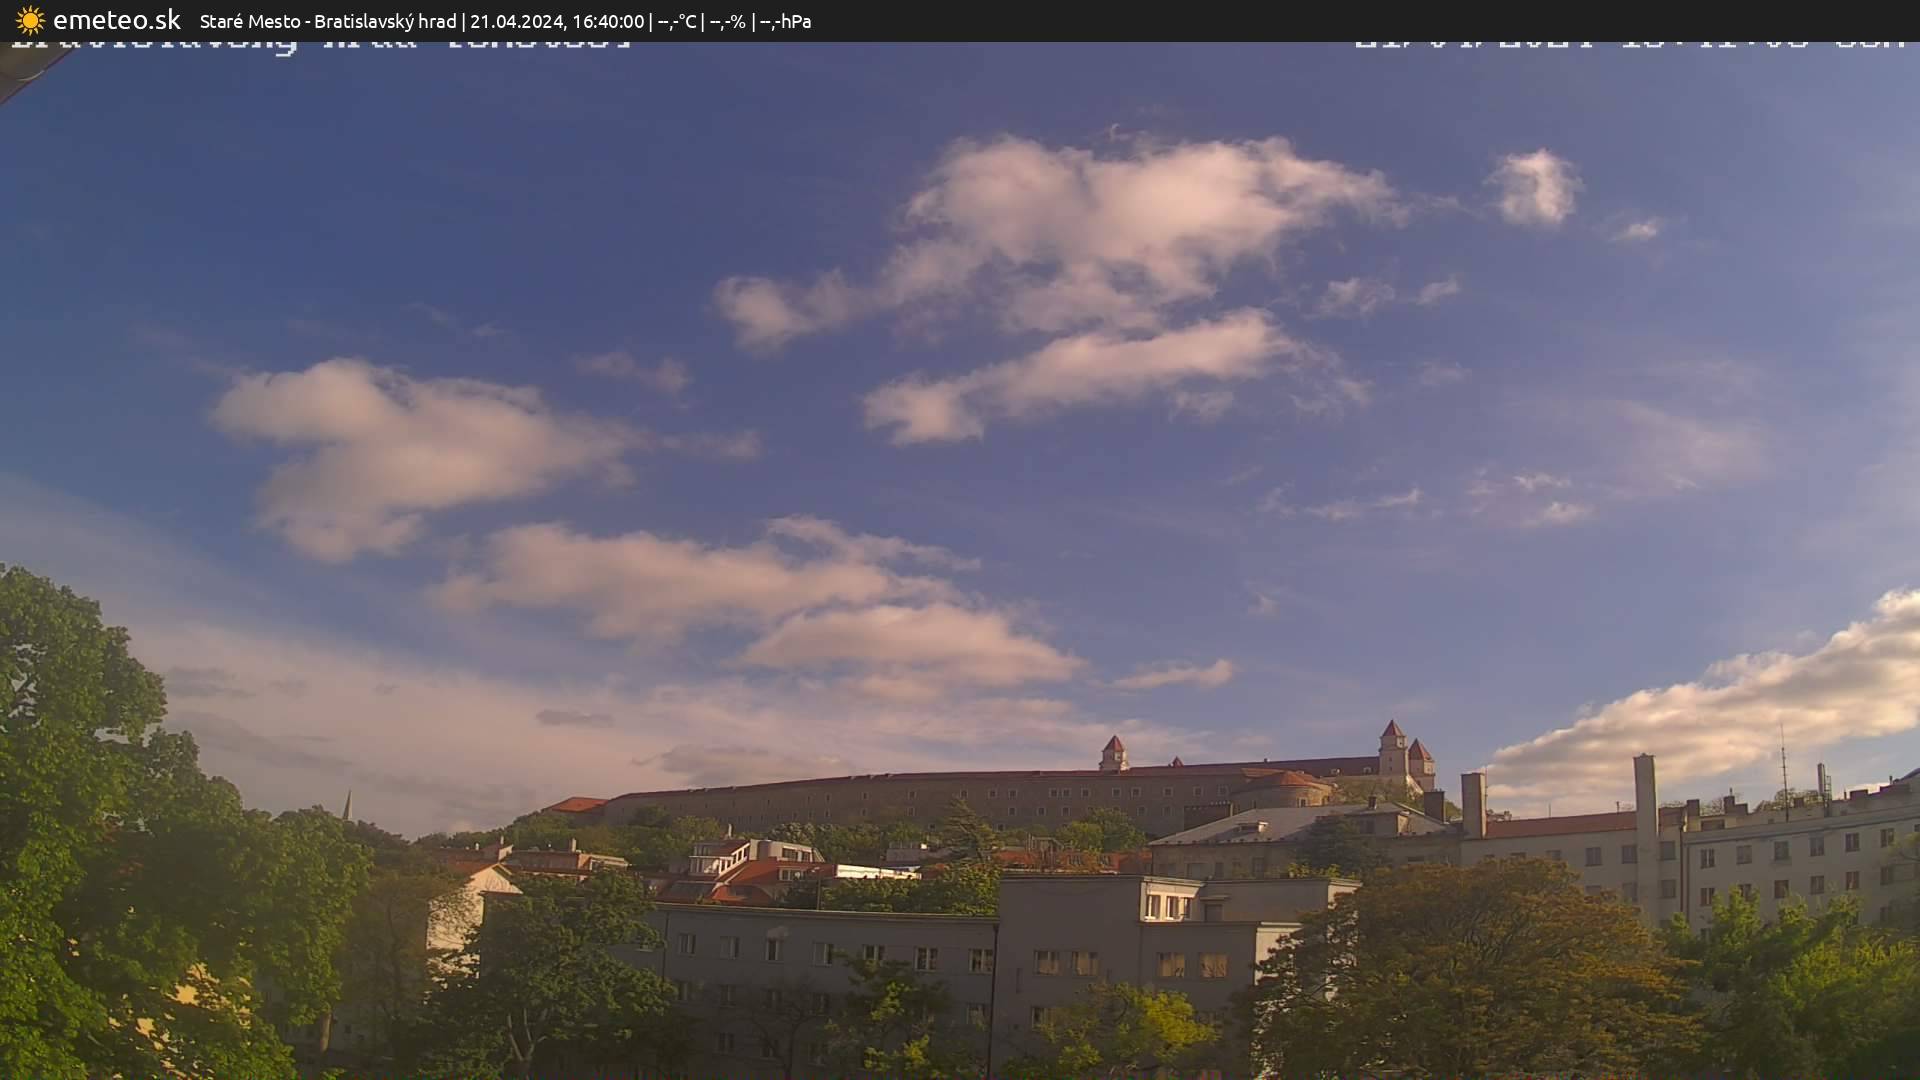Click the tallest castle tower with clock
The image size is (1920, 1080).
1392,750
